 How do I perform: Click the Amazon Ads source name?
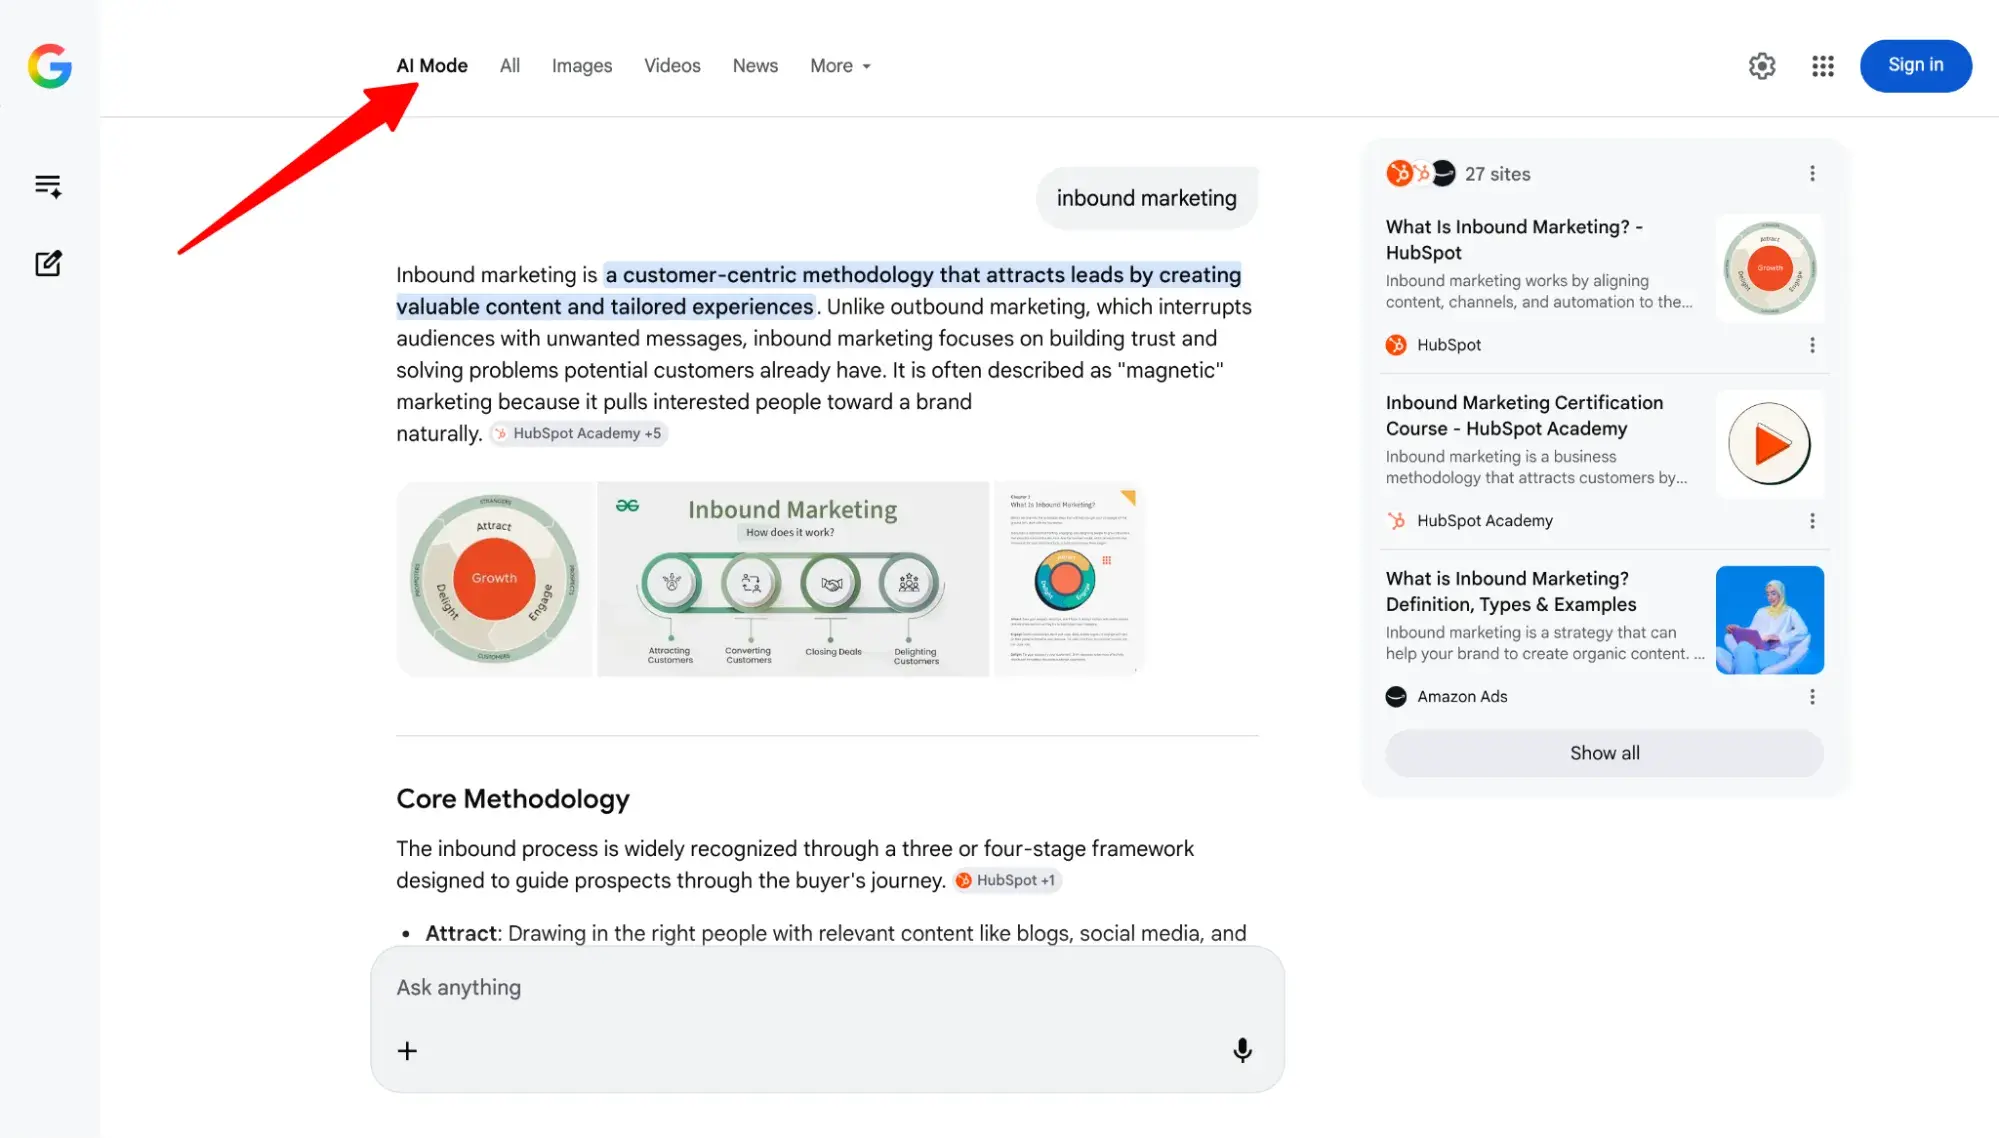coord(1461,697)
